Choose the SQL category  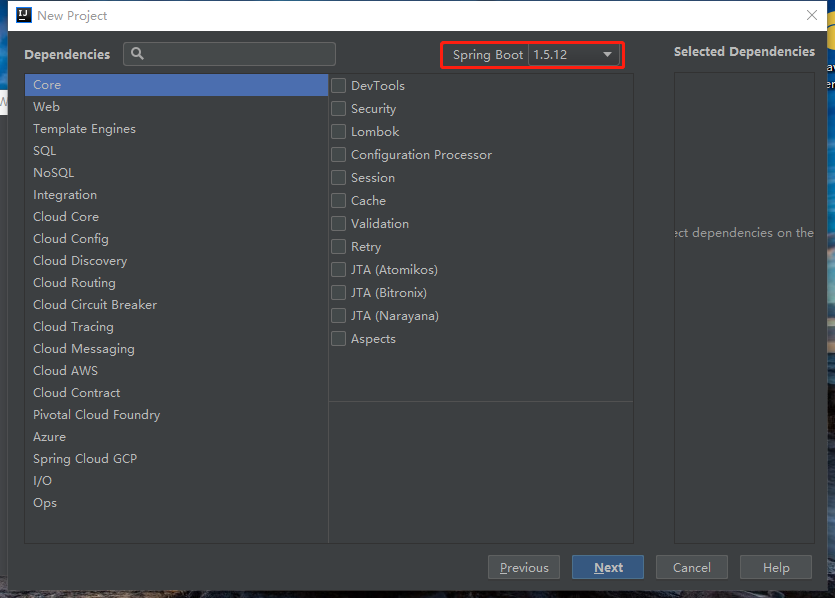[x=176, y=151]
